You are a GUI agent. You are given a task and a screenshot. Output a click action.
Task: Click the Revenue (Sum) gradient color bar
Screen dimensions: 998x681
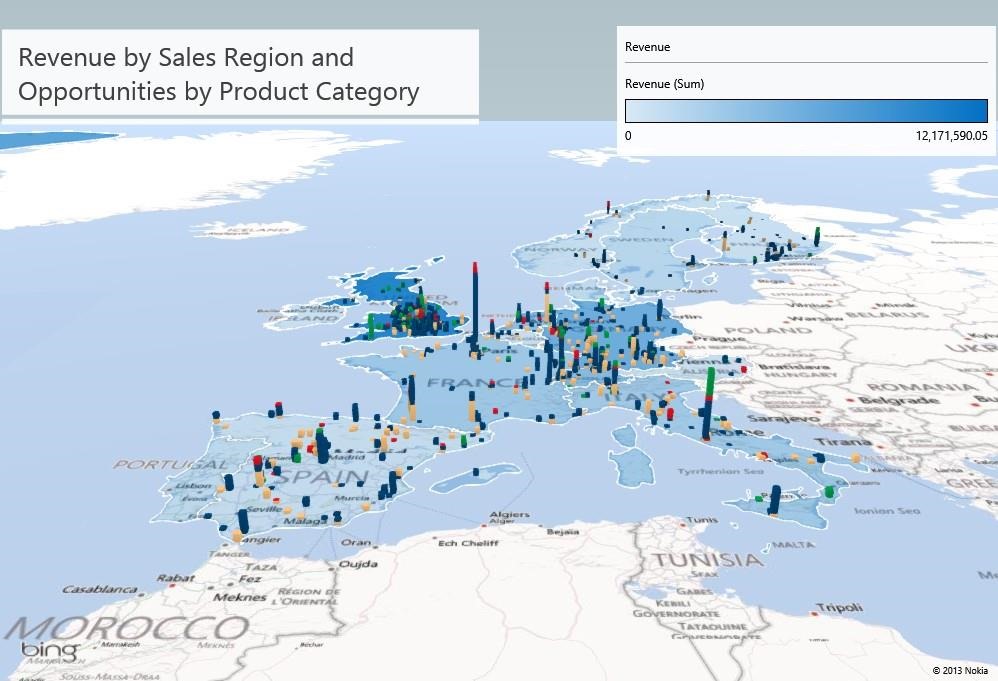coord(806,111)
